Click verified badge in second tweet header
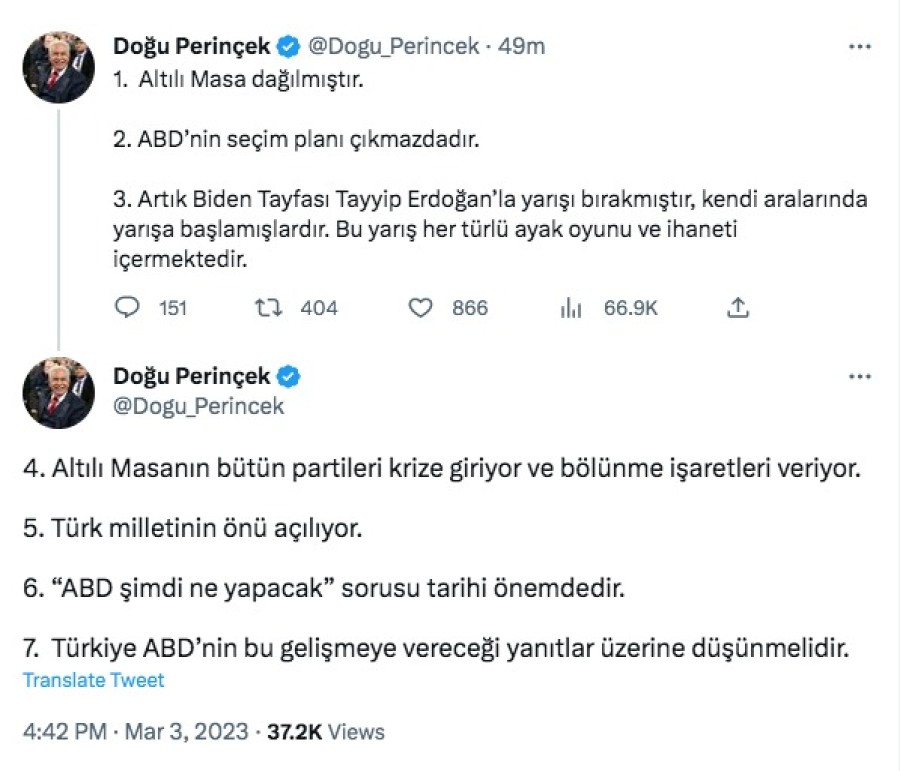This screenshot has width=900, height=771. pyautogui.click(x=288, y=377)
